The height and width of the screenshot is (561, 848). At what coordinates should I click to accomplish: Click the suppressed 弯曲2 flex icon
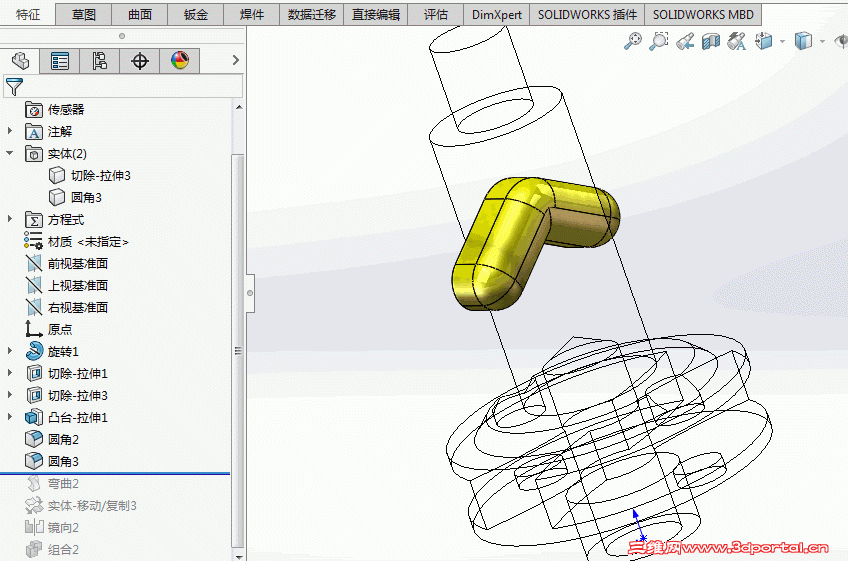[34, 483]
